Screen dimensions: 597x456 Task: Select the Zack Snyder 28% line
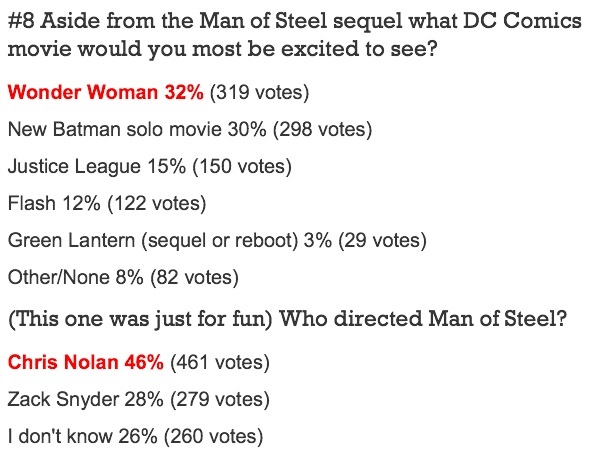coord(139,399)
